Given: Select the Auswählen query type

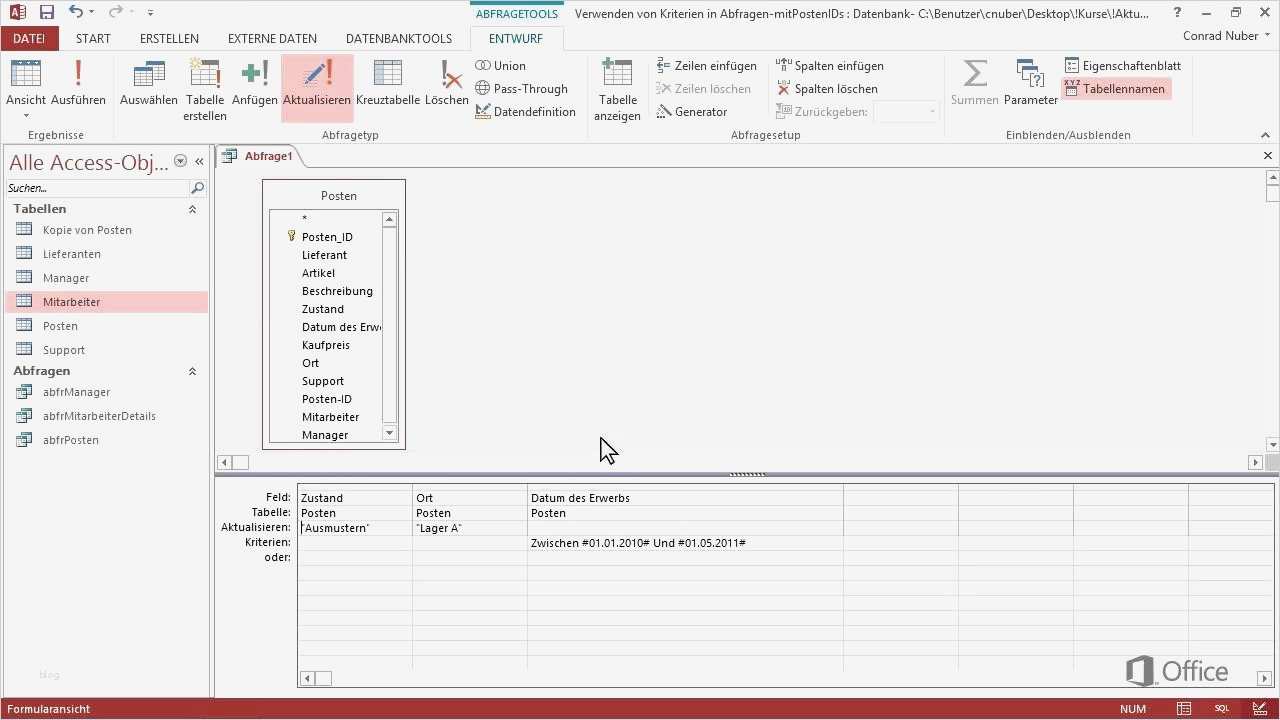Looking at the screenshot, I should [x=149, y=84].
